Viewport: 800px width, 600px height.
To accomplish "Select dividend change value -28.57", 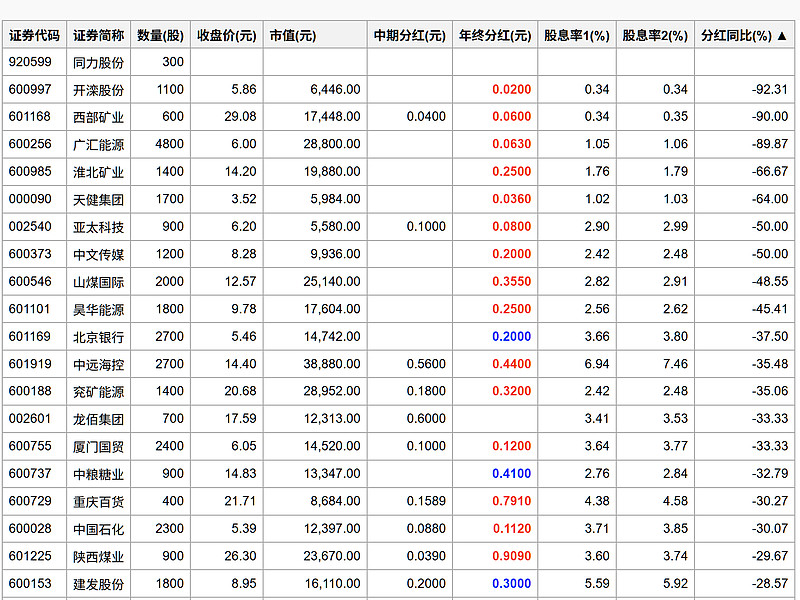I will [x=770, y=583].
